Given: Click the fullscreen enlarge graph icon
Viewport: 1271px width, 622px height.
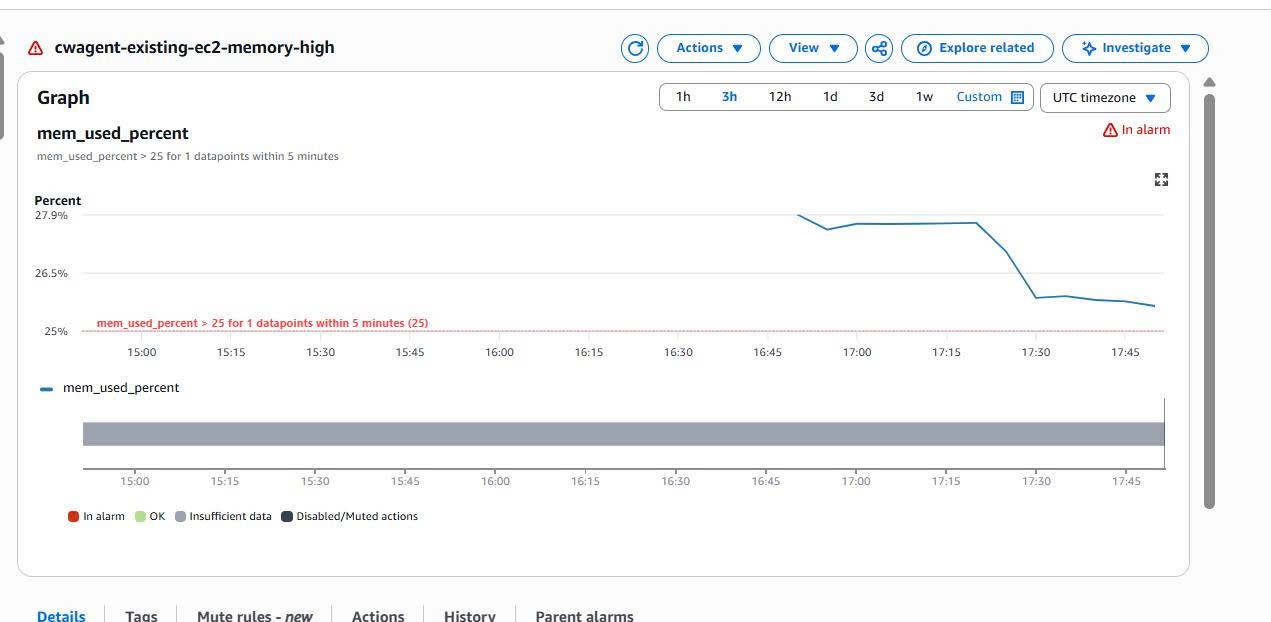Looking at the screenshot, I should (1161, 180).
